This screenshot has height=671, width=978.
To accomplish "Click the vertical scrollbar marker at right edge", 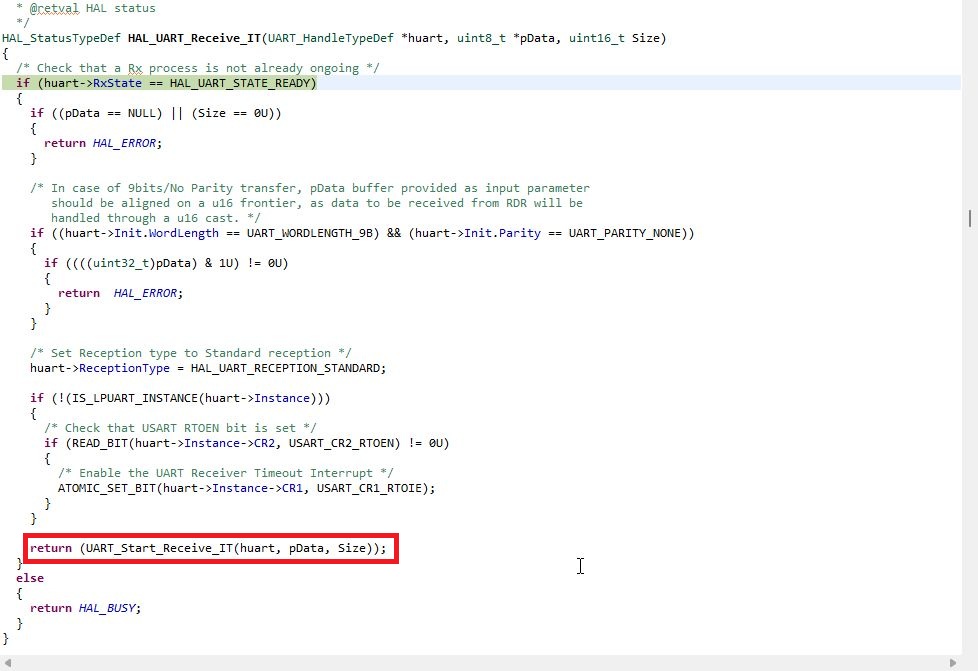I will point(970,218).
